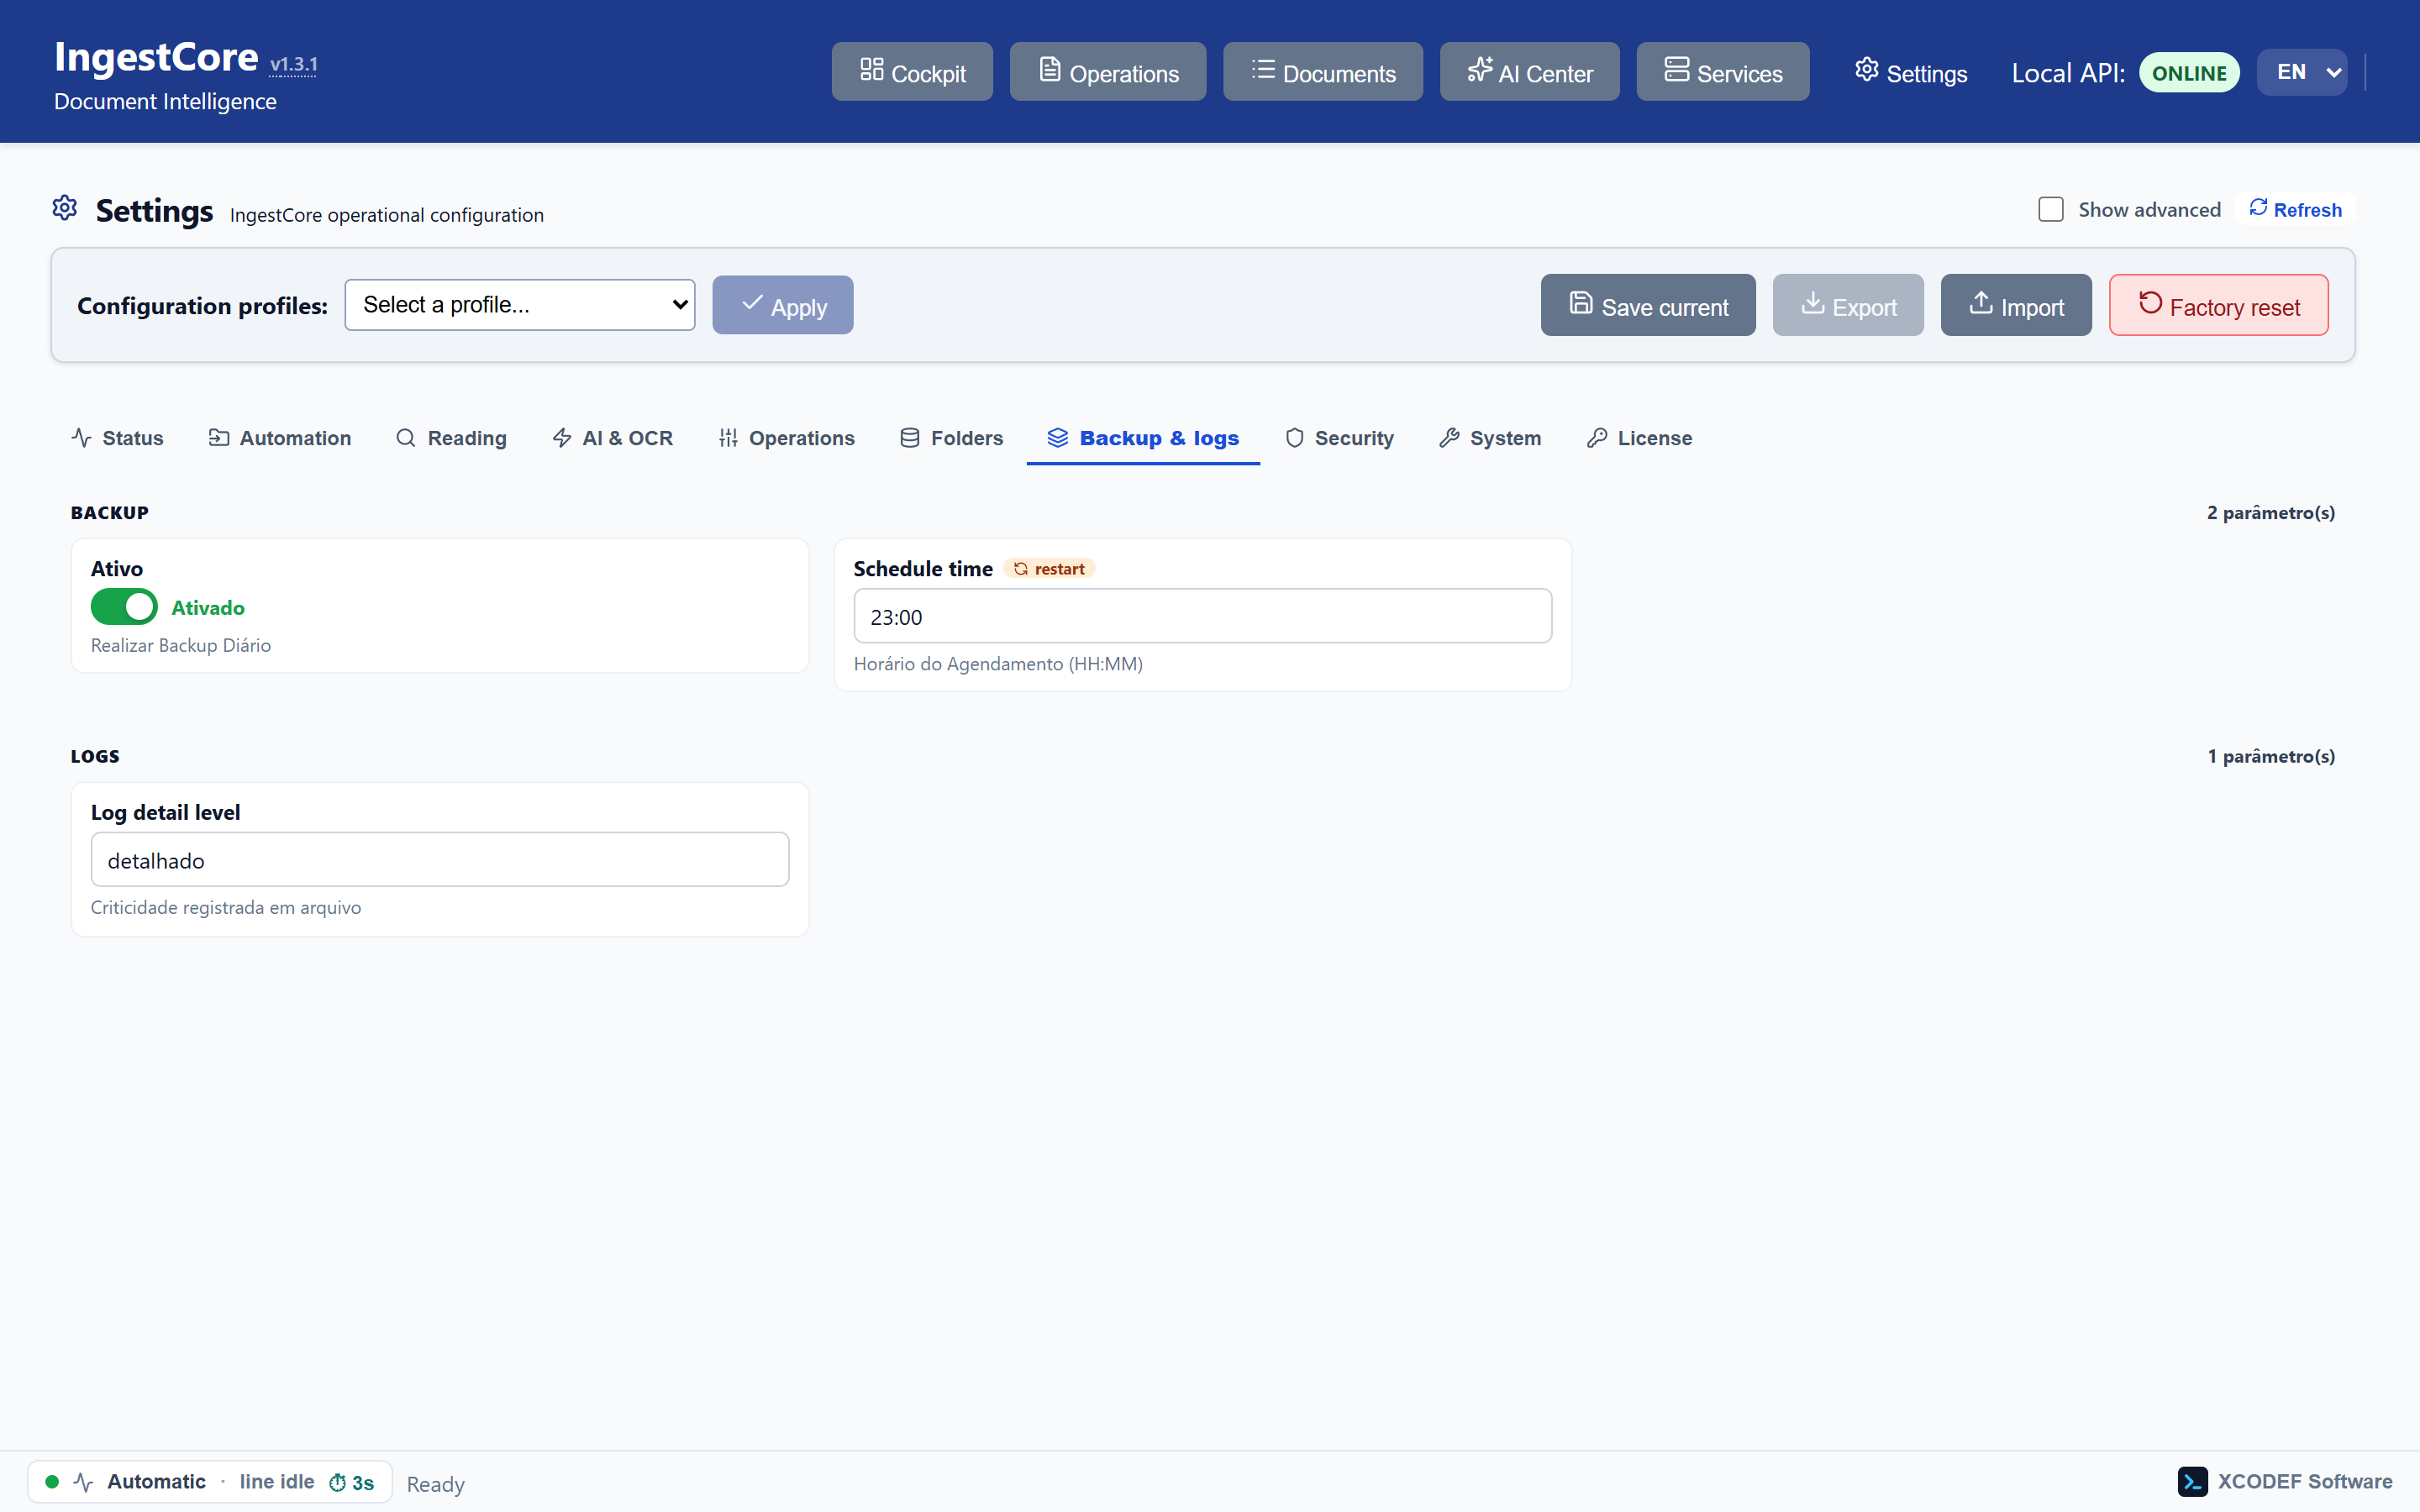Click the XCODEF Software link
The width and height of the screenshot is (2420, 1512).
[x=2285, y=1482]
